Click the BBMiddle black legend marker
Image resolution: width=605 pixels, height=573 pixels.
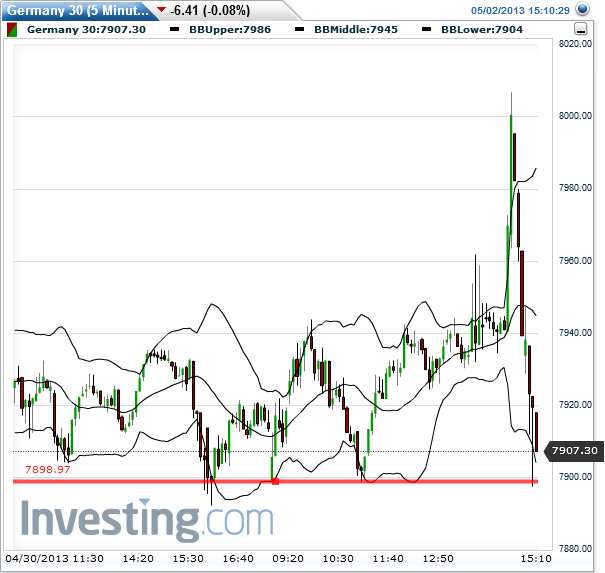pyautogui.click(x=299, y=29)
